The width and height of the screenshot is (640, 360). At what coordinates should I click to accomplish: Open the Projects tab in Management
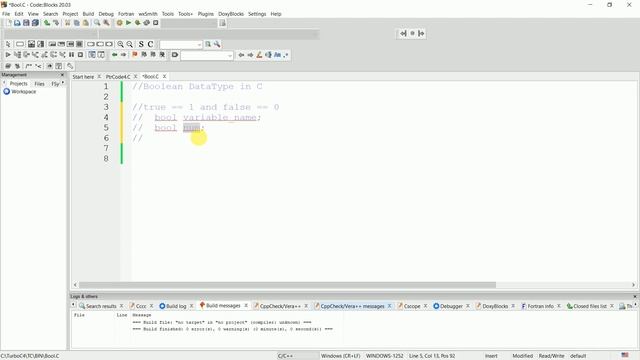pyautogui.click(x=18, y=84)
